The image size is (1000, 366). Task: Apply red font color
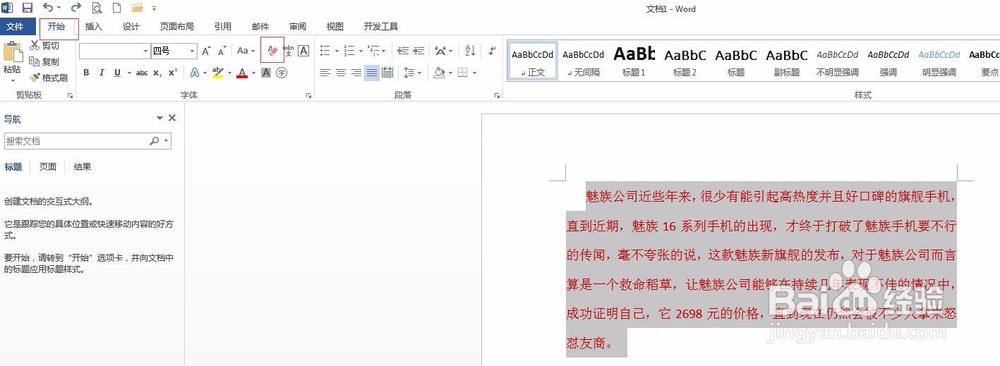click(242, 73)
